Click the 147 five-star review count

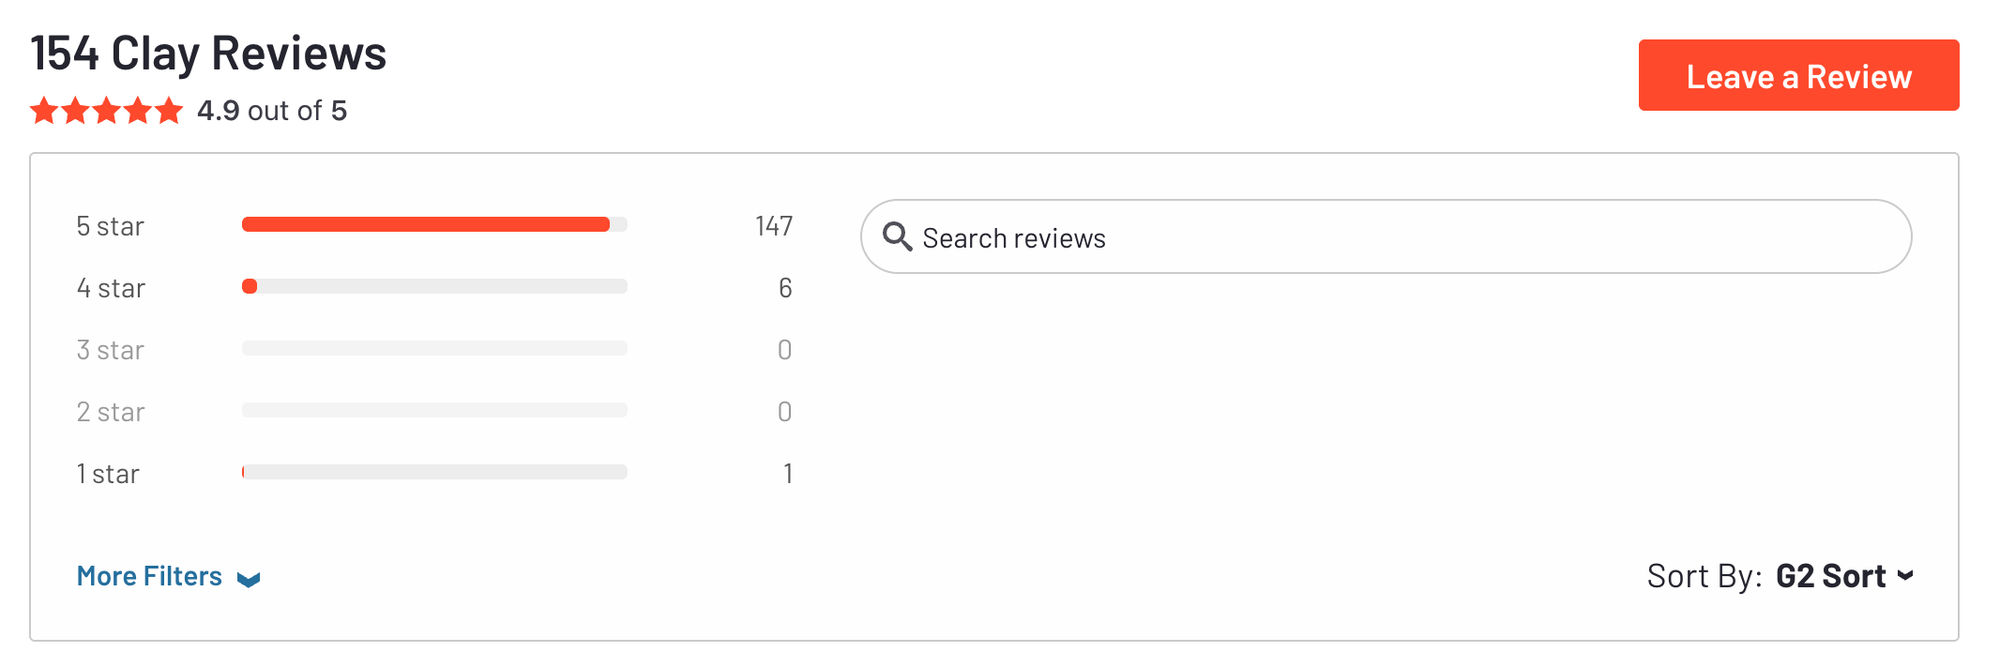coord(774,226)
